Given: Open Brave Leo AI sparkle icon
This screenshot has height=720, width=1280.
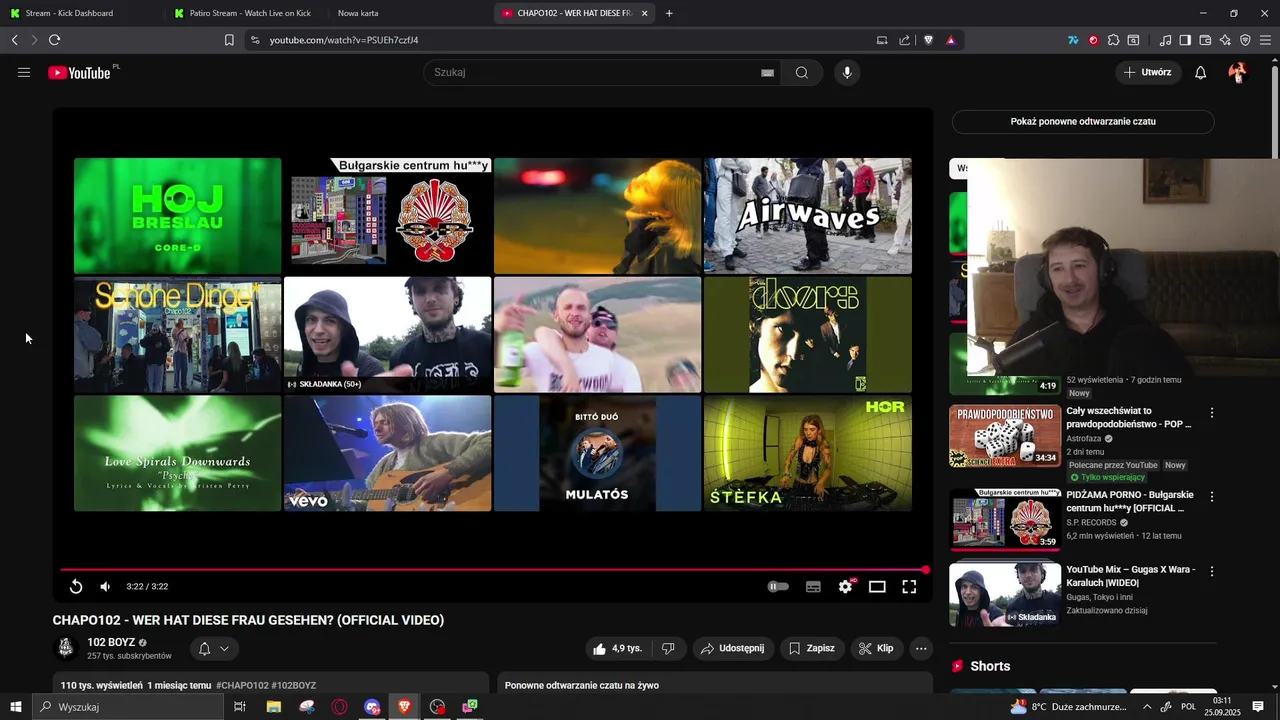Looking at the screenshot, I should [x=1225, y=40].
